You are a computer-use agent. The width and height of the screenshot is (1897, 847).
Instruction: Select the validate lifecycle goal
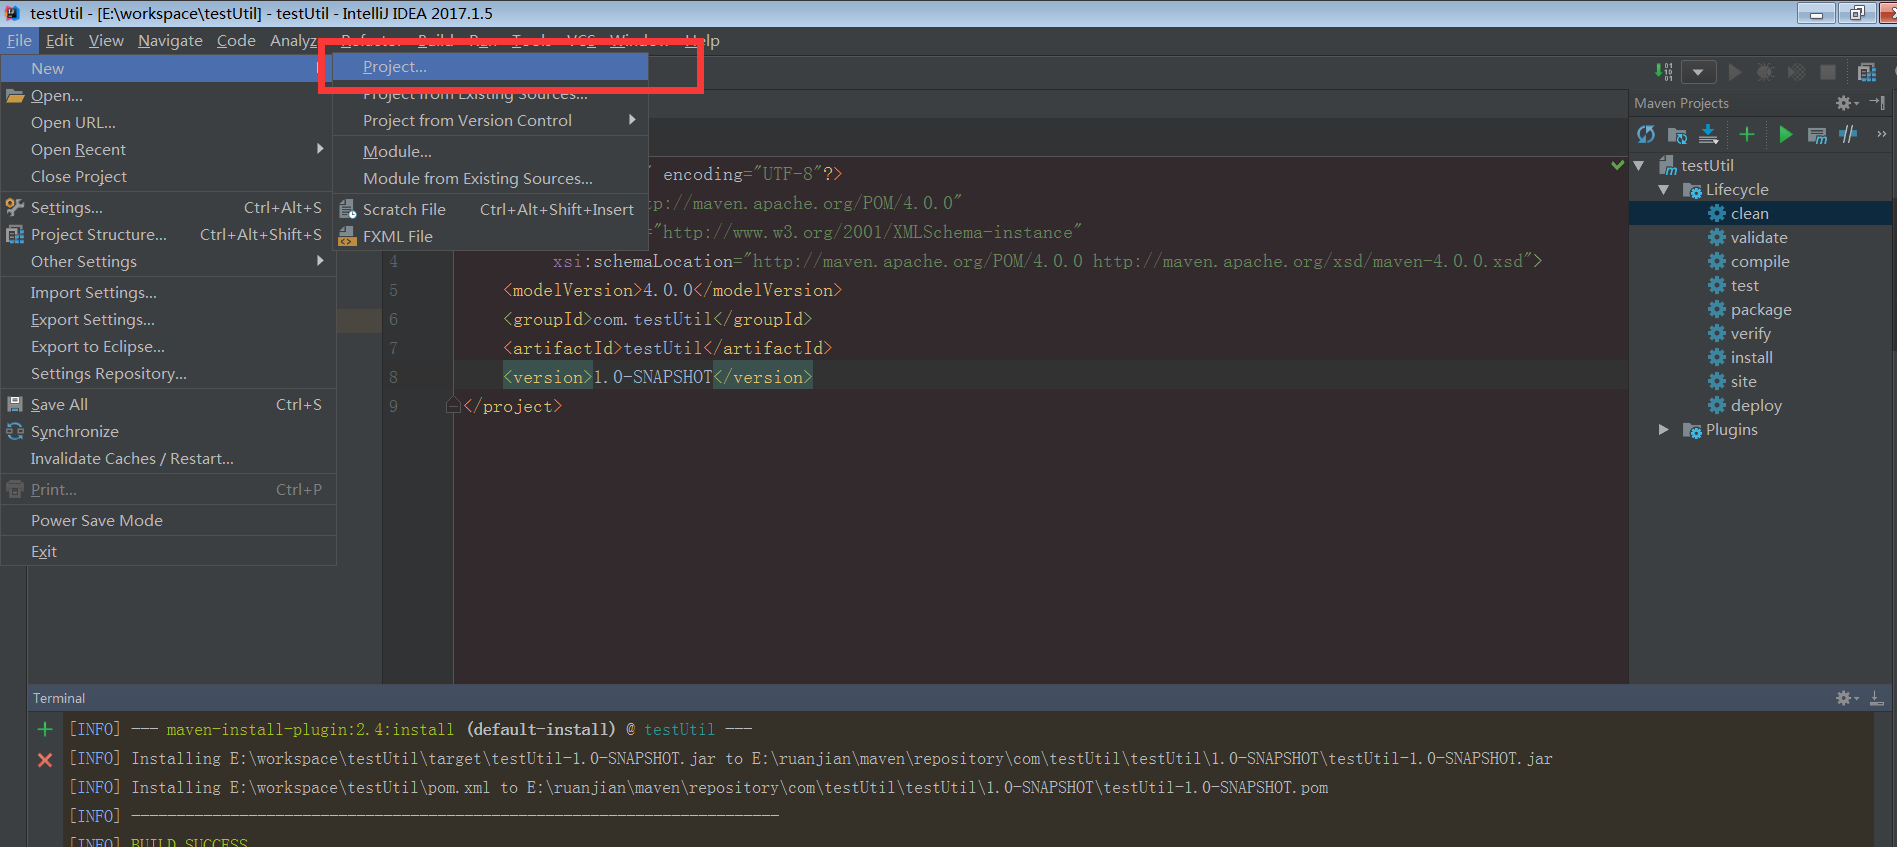pyautogui.click(x=1760, y=237)
